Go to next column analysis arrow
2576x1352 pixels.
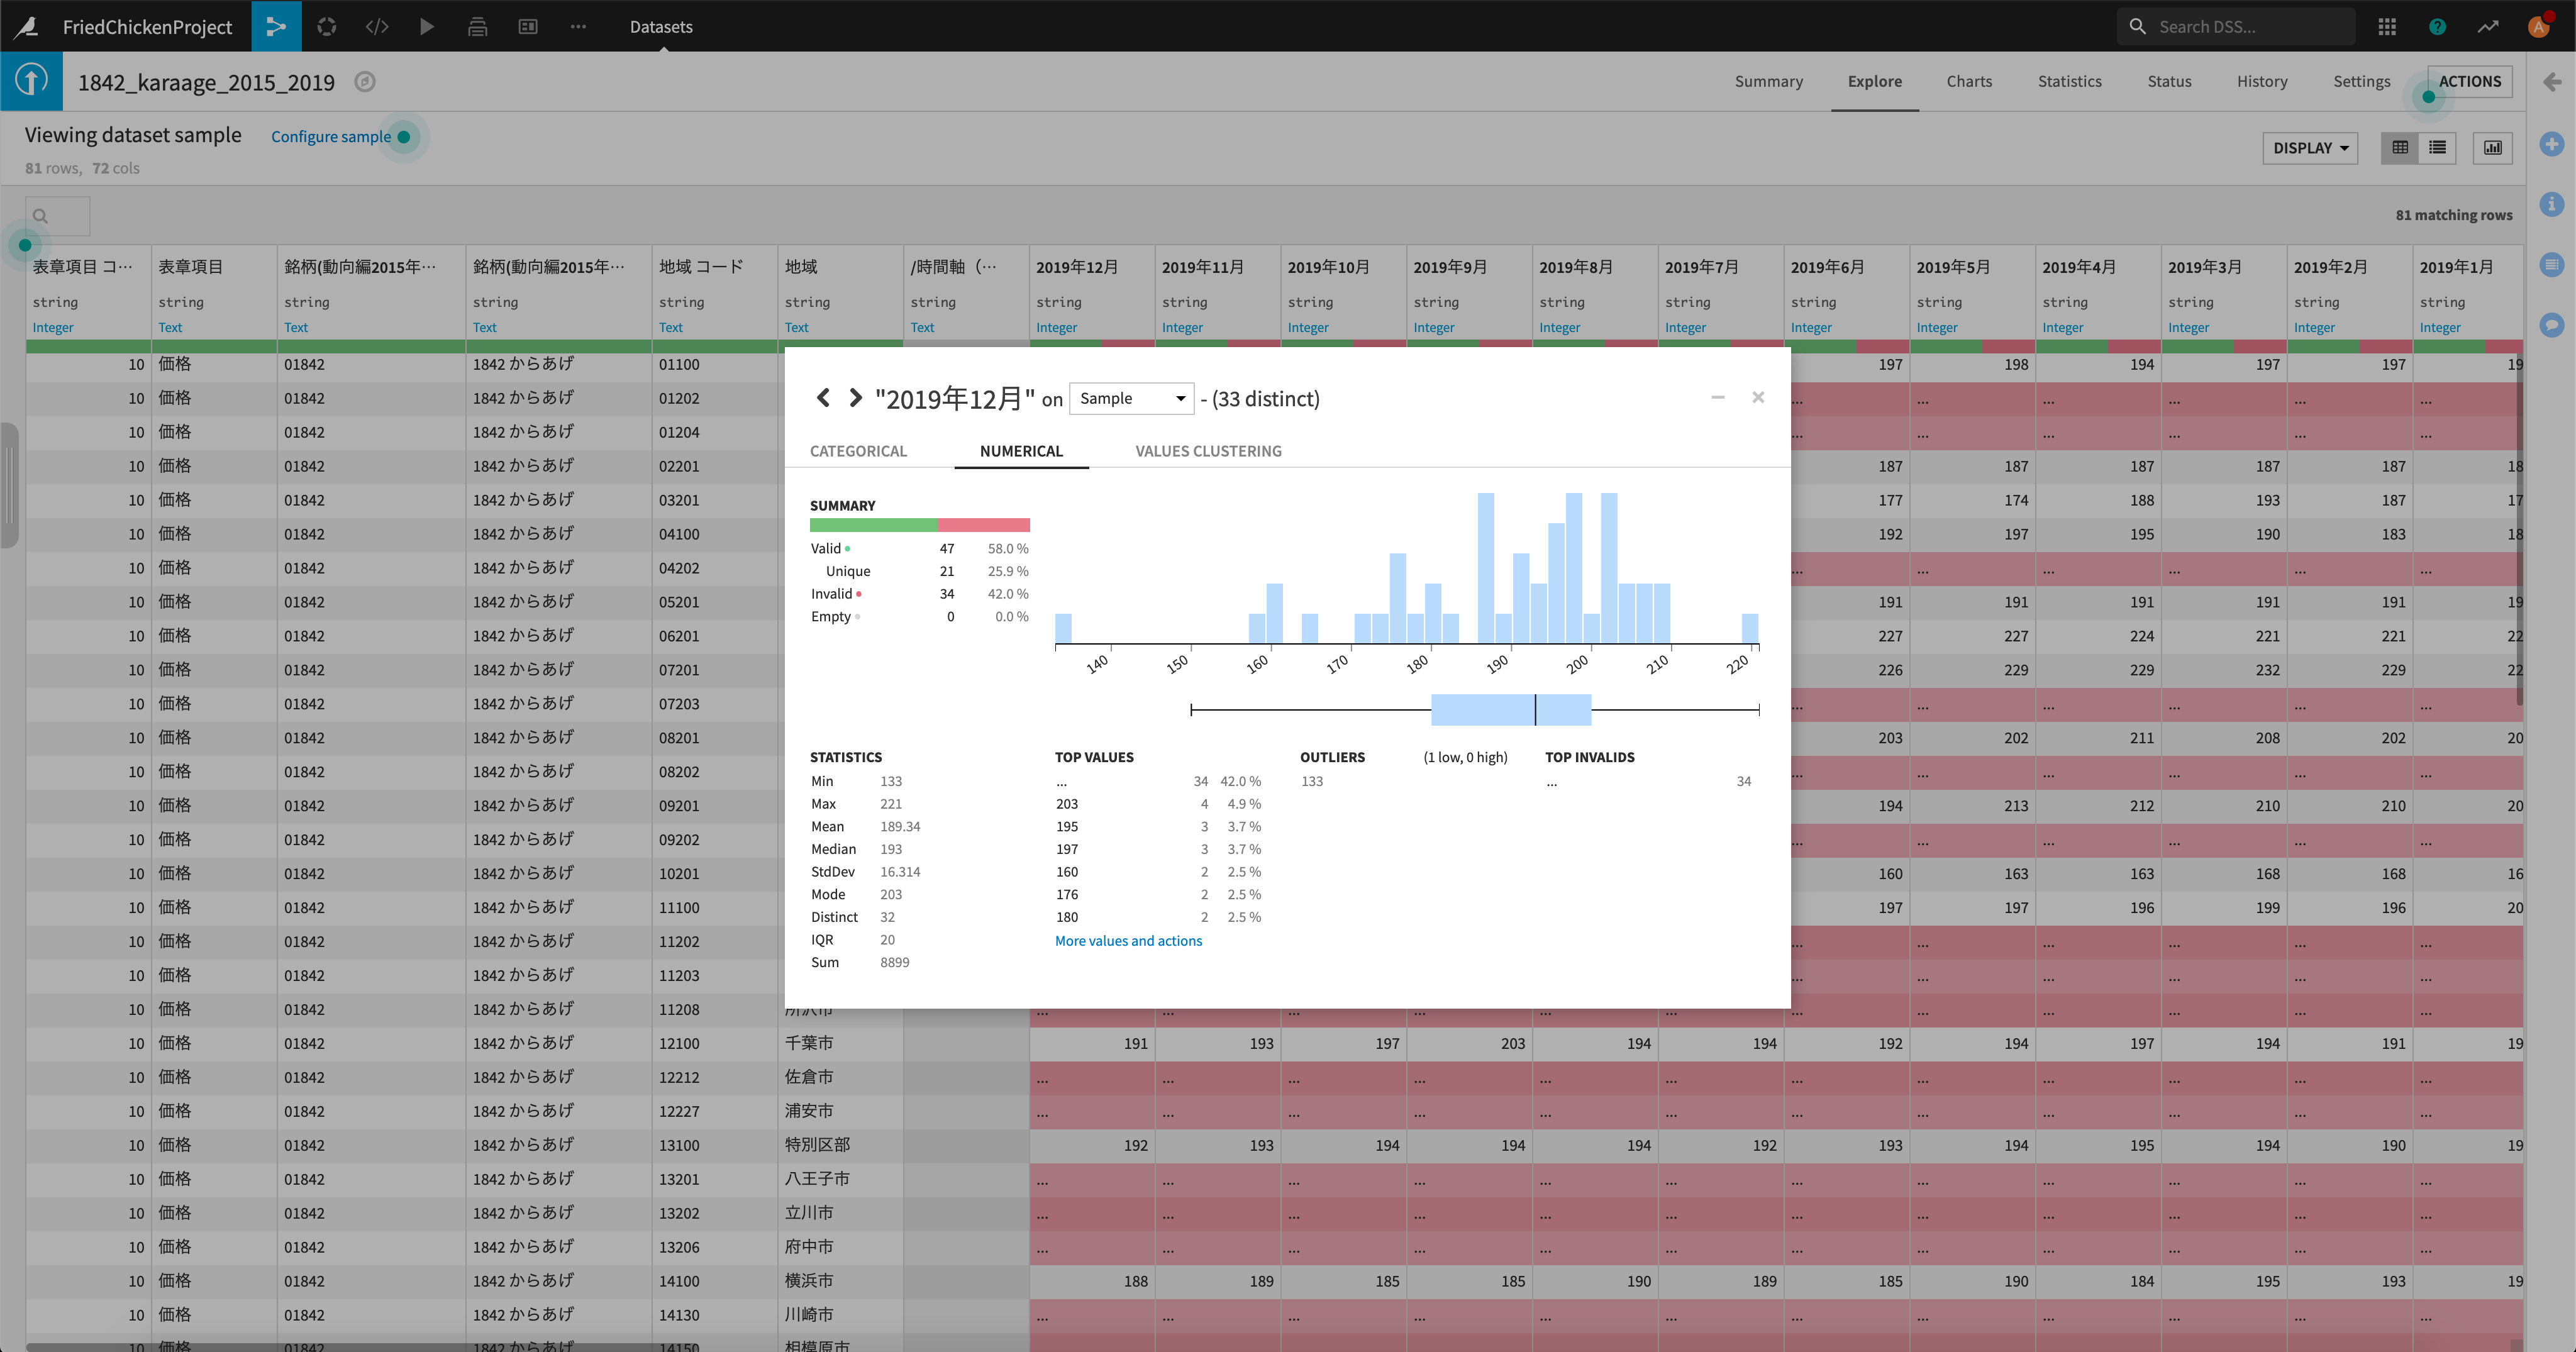(x=855, y=398)
